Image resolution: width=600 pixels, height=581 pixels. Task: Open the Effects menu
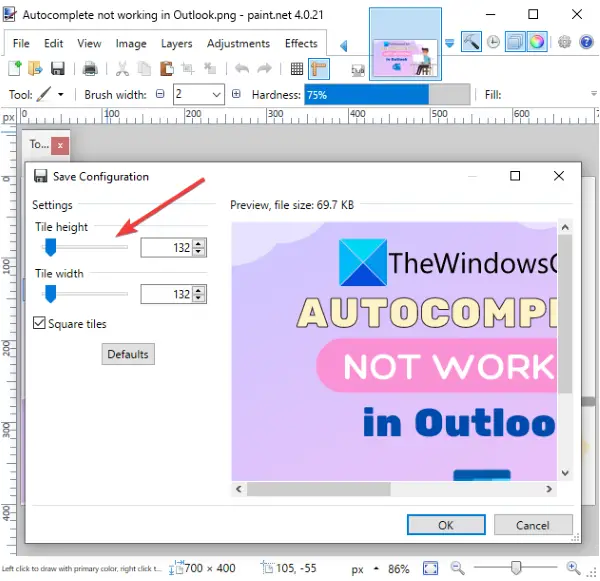(x=301, y=44)
